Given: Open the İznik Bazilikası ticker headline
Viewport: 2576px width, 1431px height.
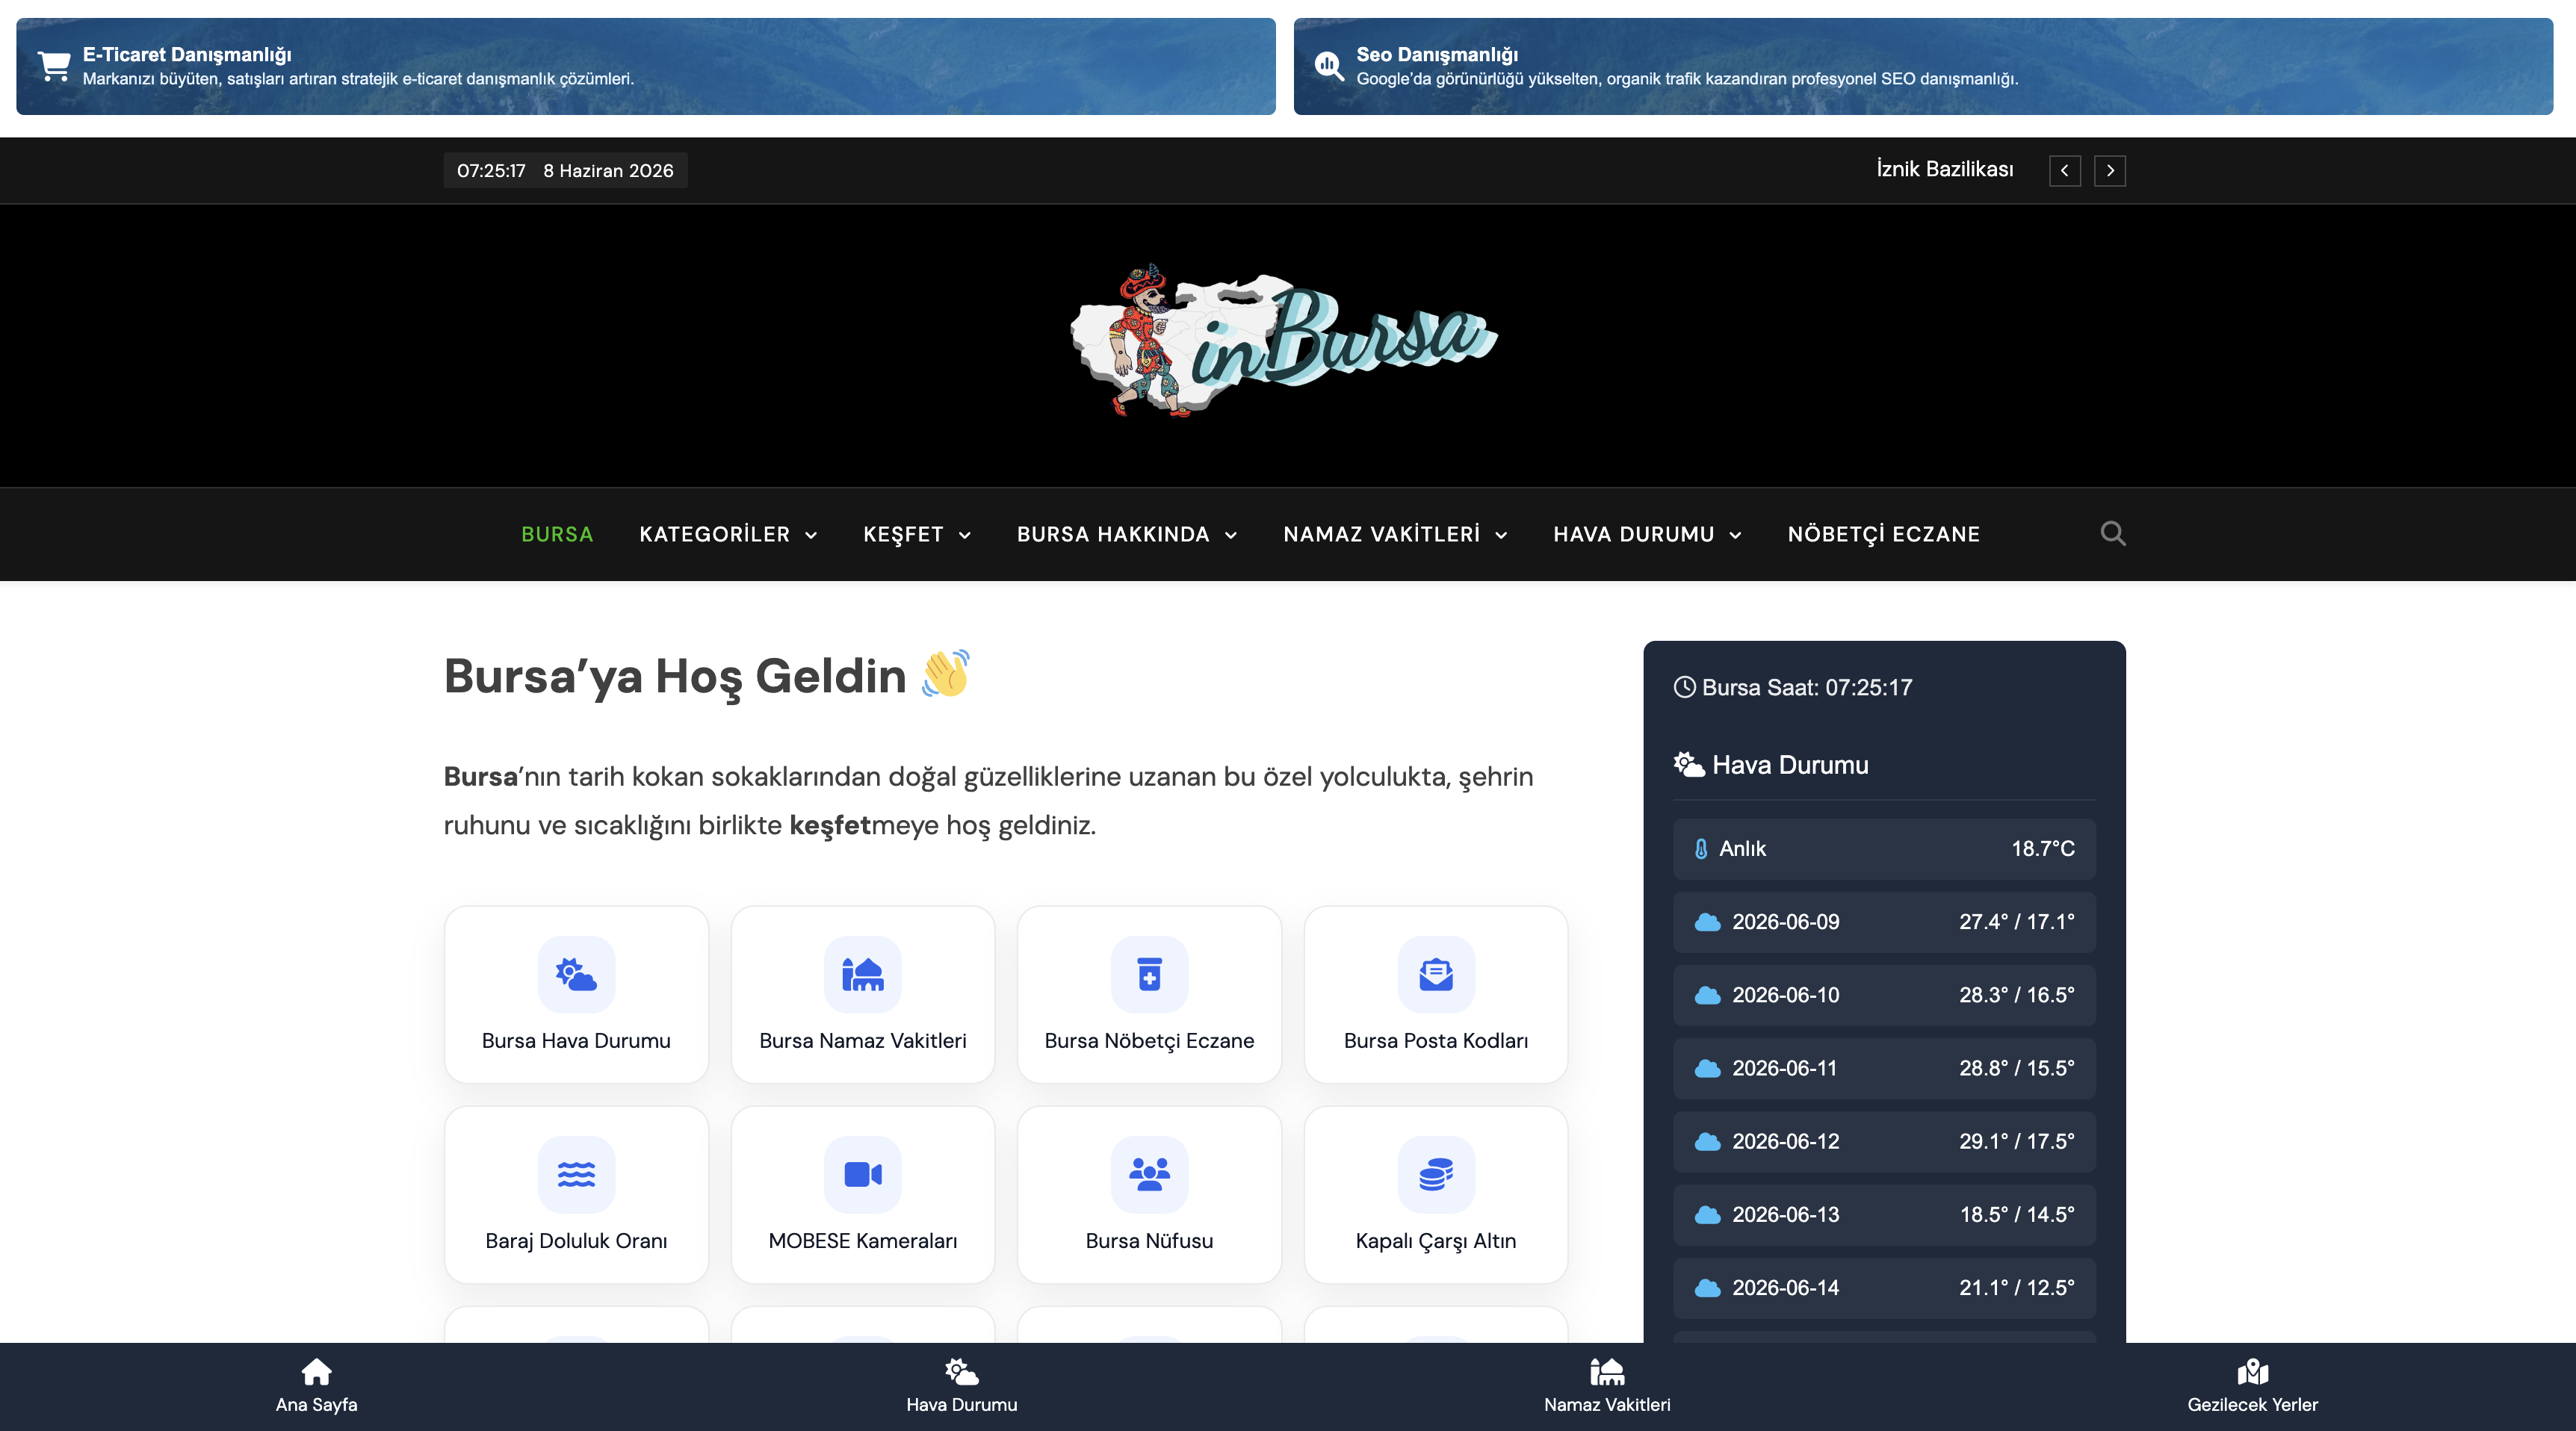Looking at the screenshot, I should pyautogui.click(x=1944, y=169).
